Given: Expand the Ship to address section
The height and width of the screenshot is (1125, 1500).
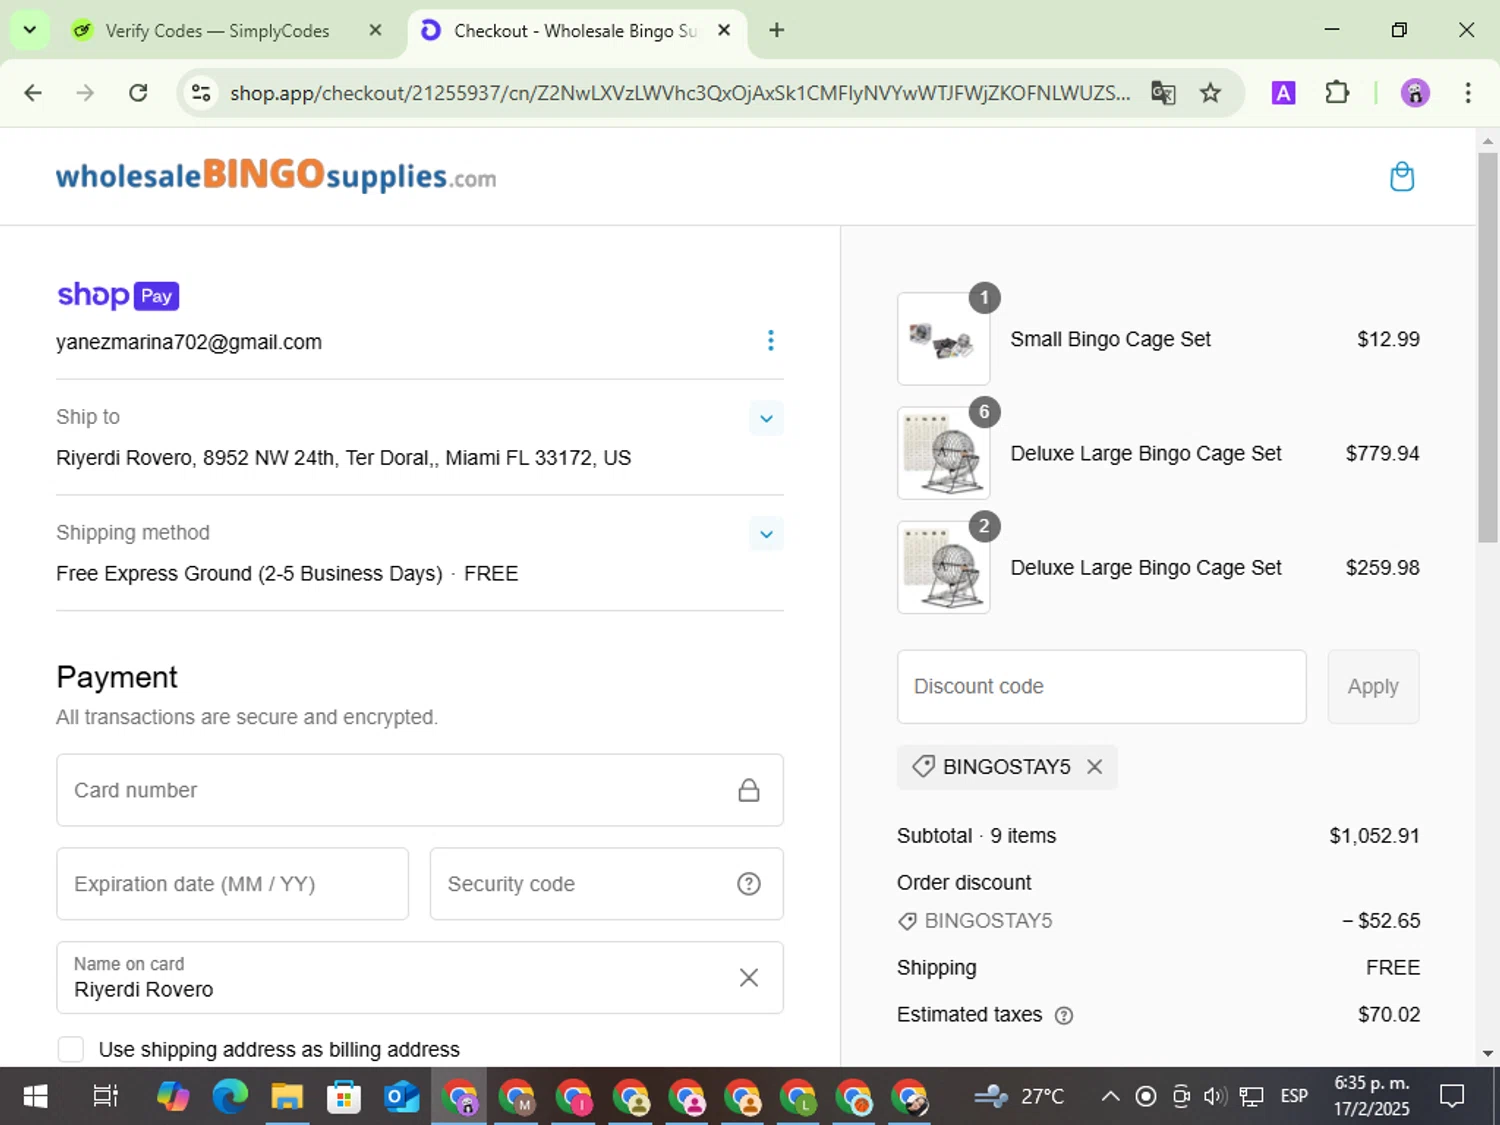Looking at the screenshot, I should [766, 418].
